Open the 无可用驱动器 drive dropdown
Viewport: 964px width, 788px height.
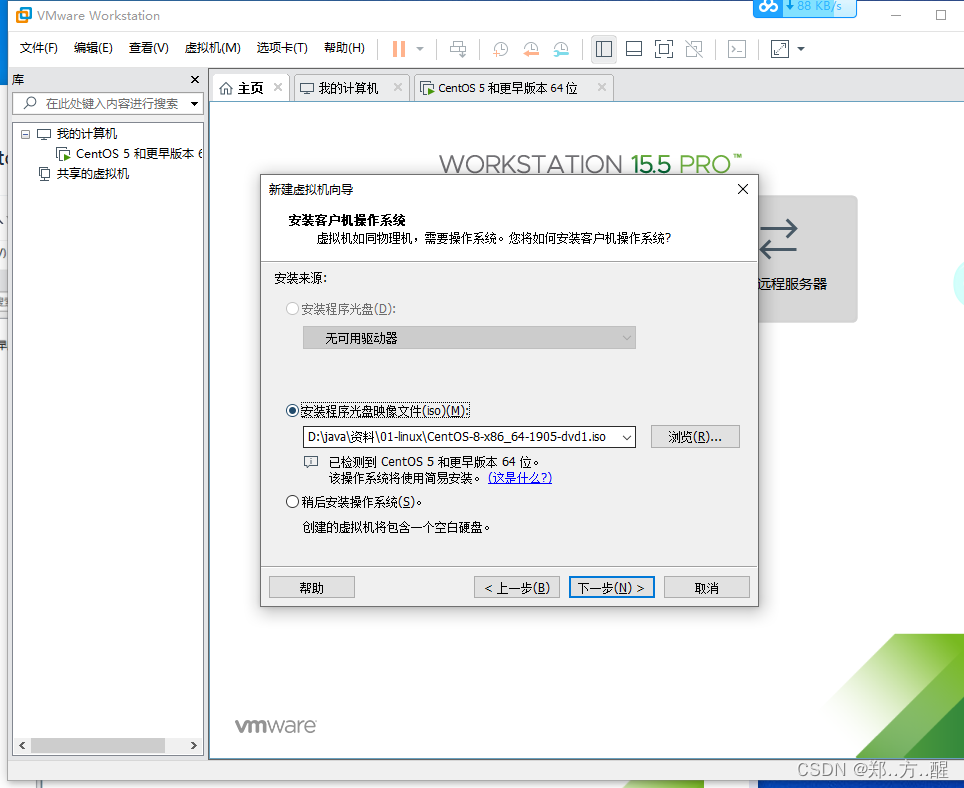click(469, 338)
